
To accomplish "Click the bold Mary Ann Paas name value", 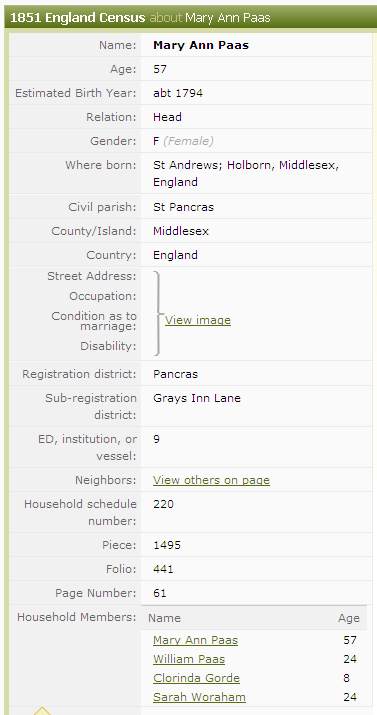I will (201, 45).
